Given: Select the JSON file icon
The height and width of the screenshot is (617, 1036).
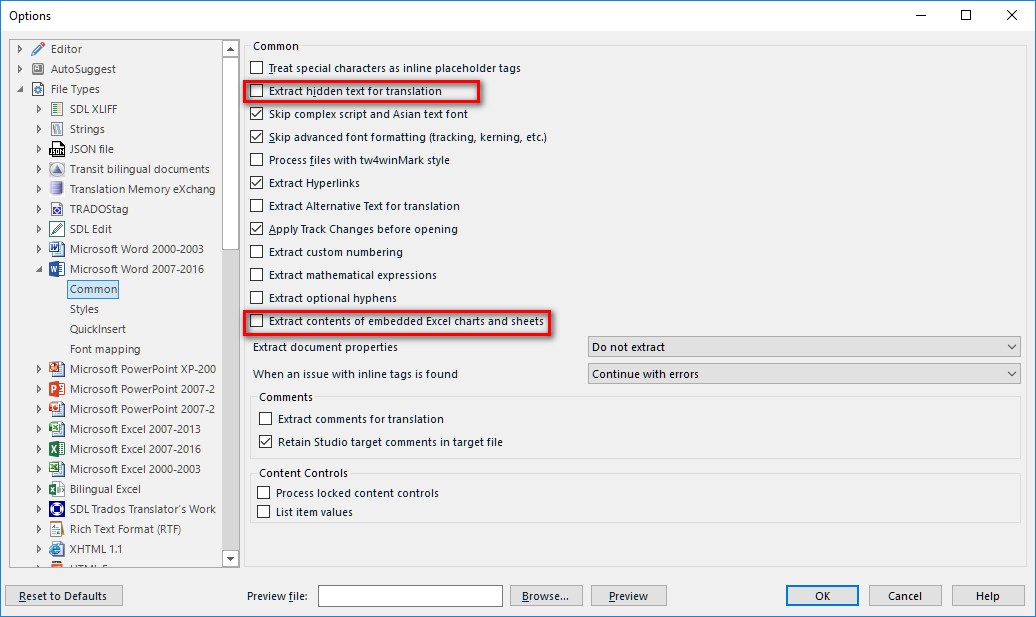Looking at the screenshot, I should [57, 149].
